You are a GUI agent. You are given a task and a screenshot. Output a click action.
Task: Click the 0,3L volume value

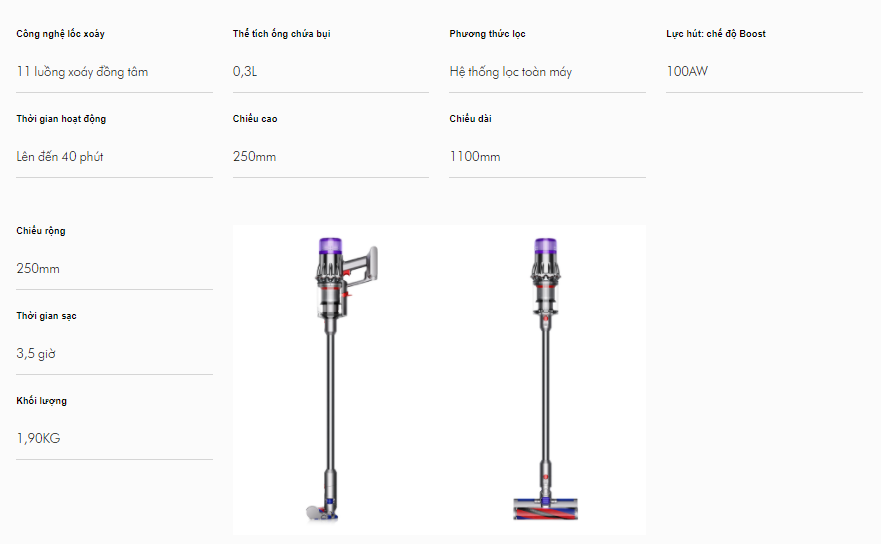point(245,71)
